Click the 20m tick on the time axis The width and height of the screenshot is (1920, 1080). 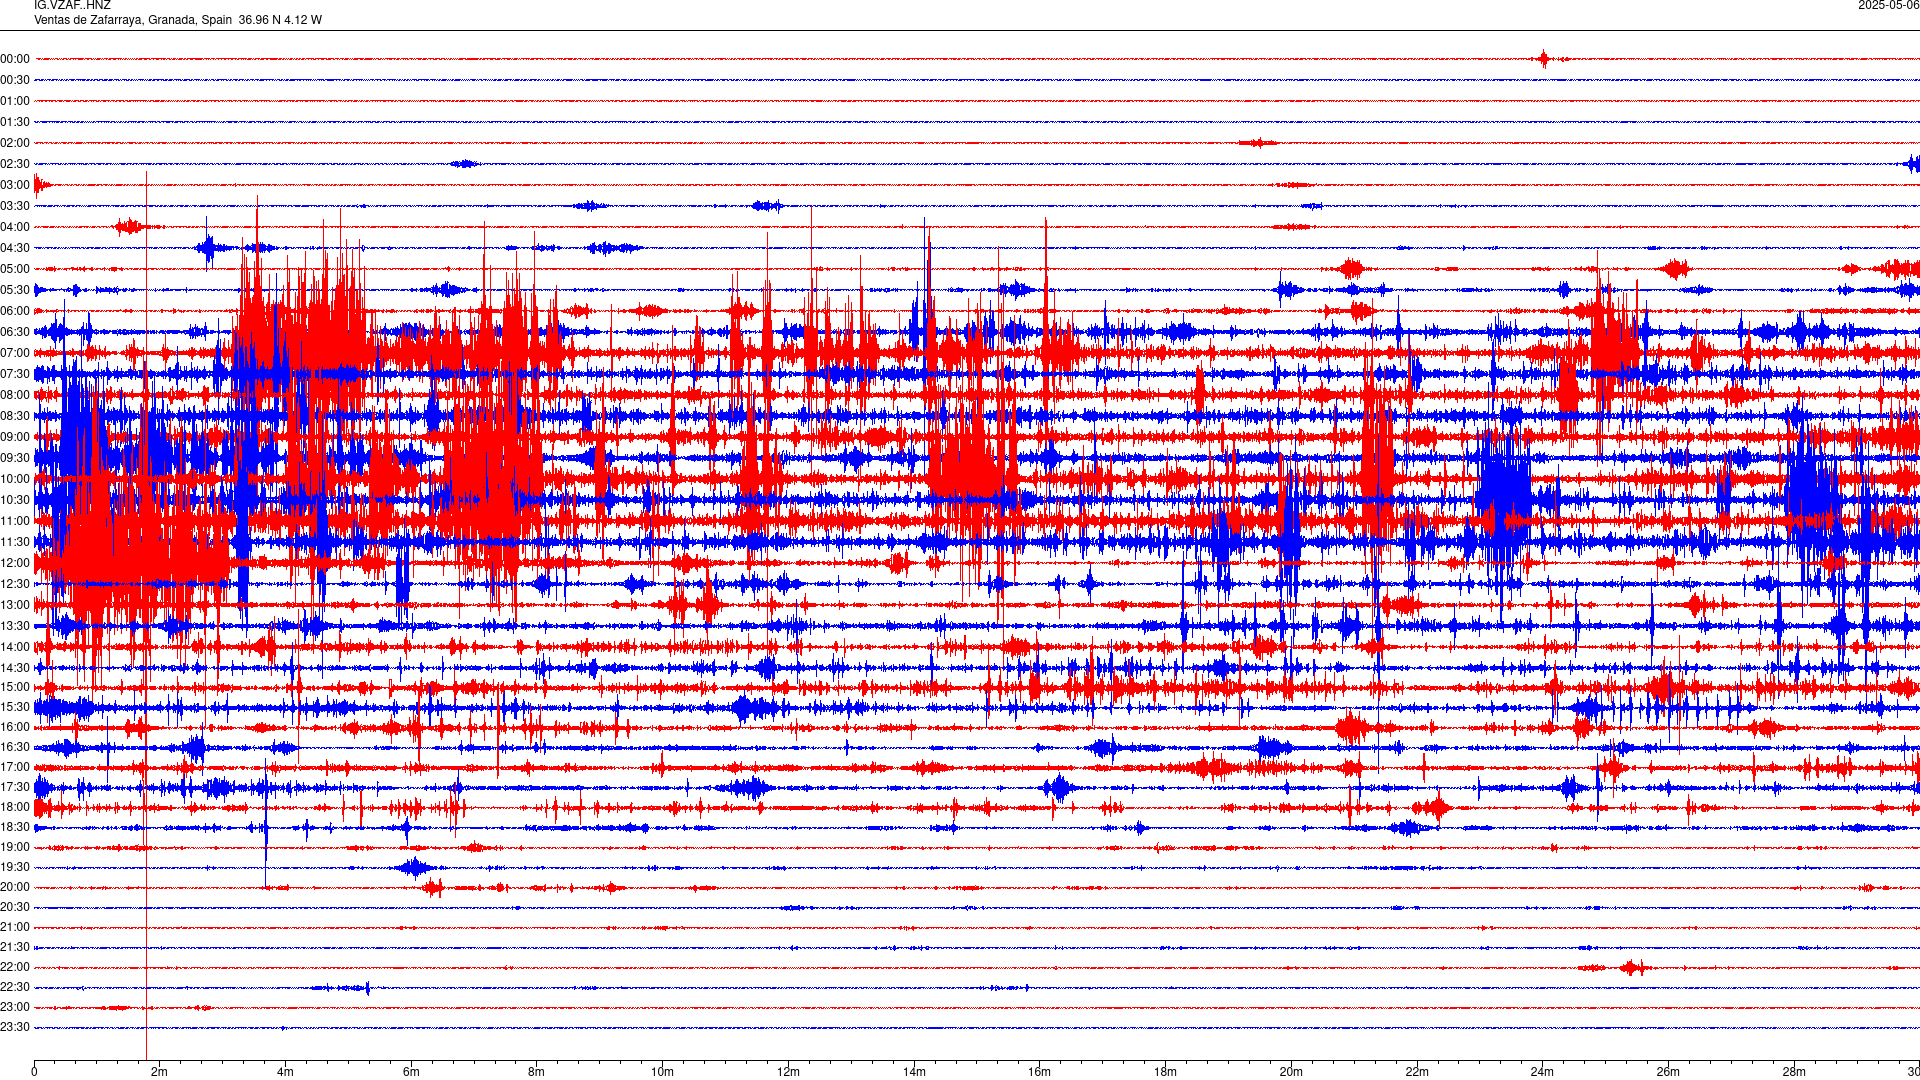coord(1291,1072)
